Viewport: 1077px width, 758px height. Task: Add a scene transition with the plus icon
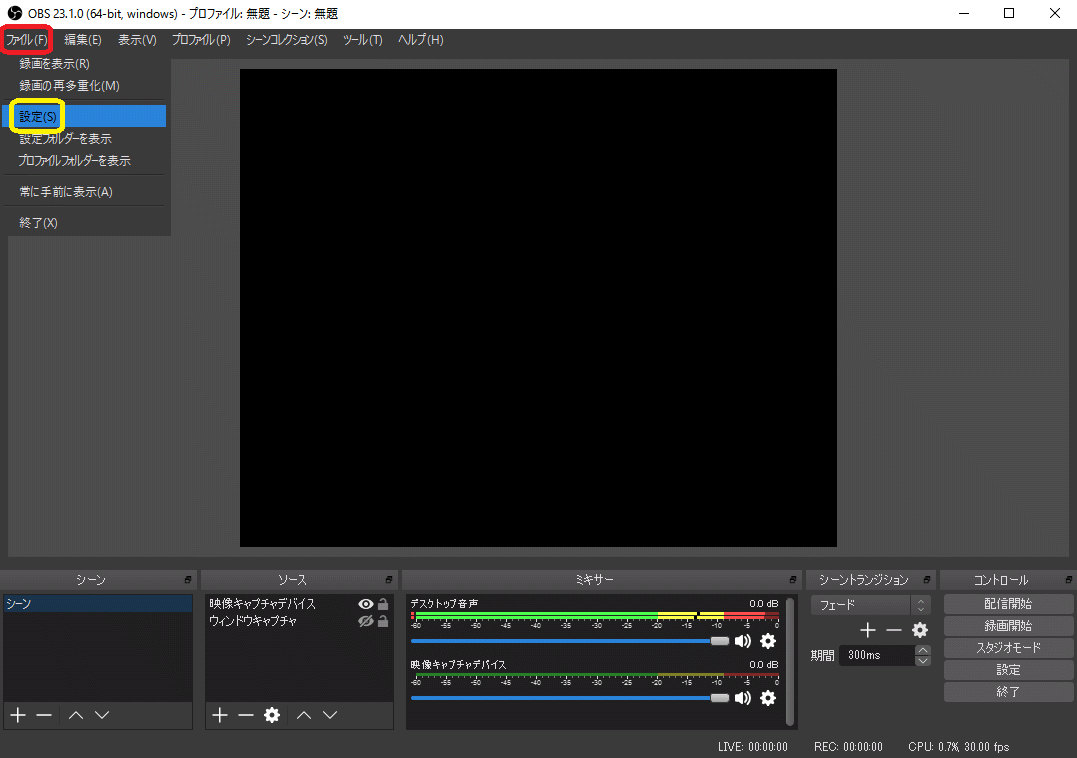[867, 630]
